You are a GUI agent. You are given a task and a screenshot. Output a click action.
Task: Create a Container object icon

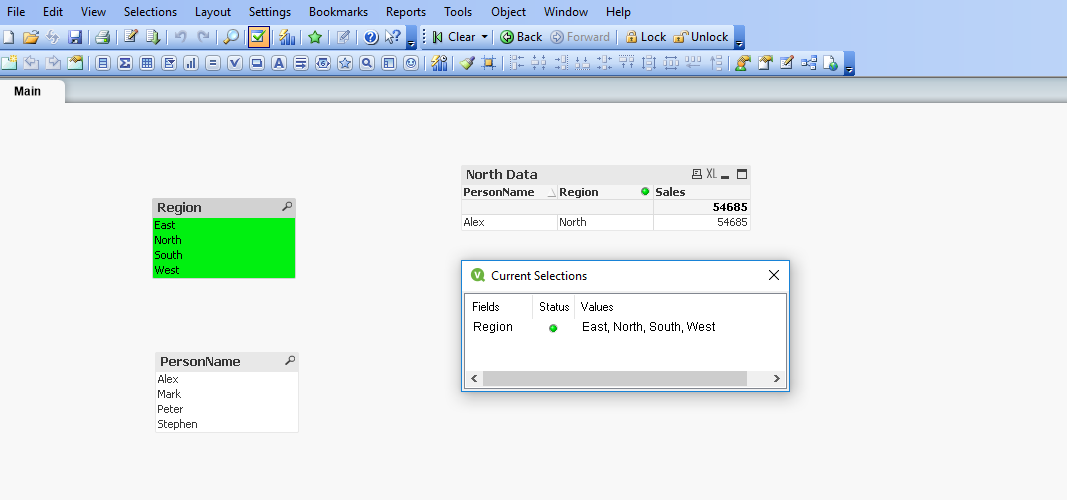click(389, 63)
